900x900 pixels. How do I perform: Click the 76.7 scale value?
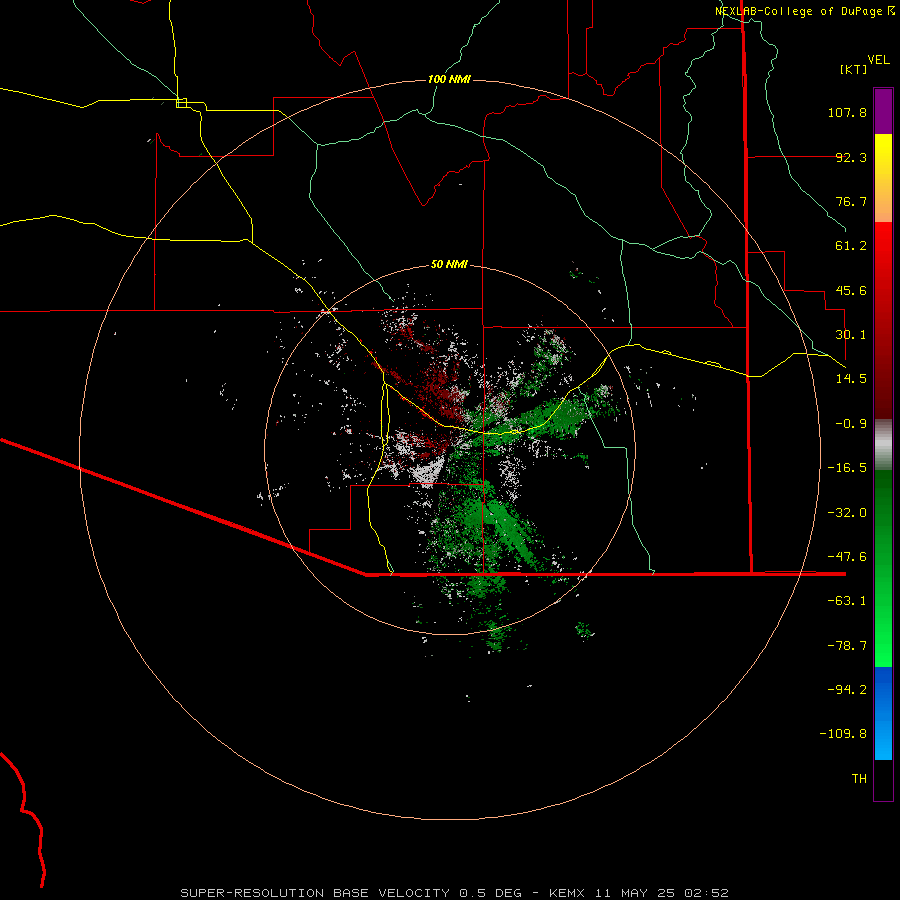point(851,201)
